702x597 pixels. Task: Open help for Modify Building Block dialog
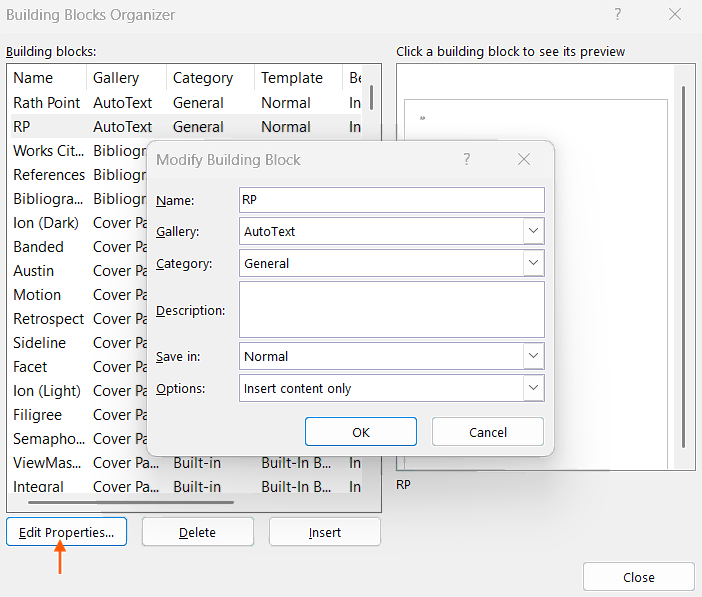[467, 159]
